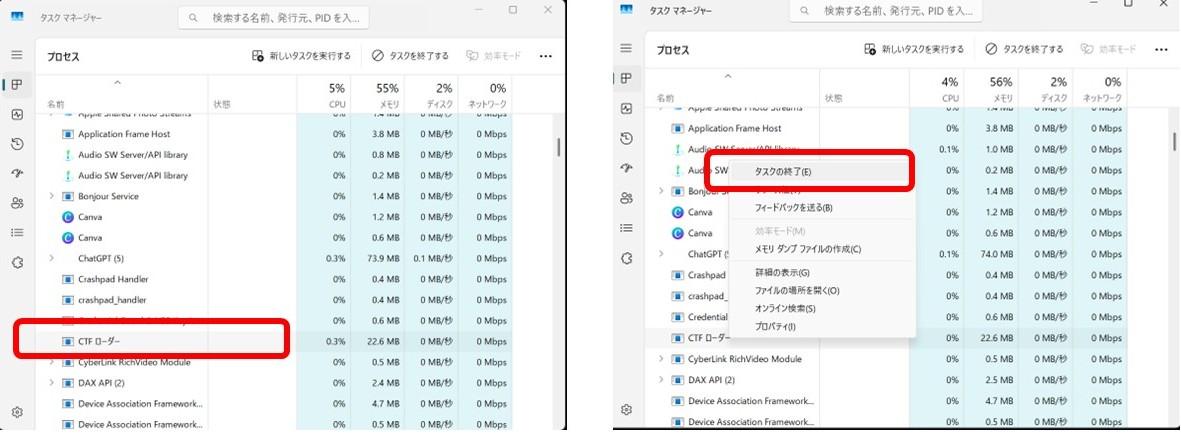
Task: Click the search box in left Task Manager
Action: [280, 17]
